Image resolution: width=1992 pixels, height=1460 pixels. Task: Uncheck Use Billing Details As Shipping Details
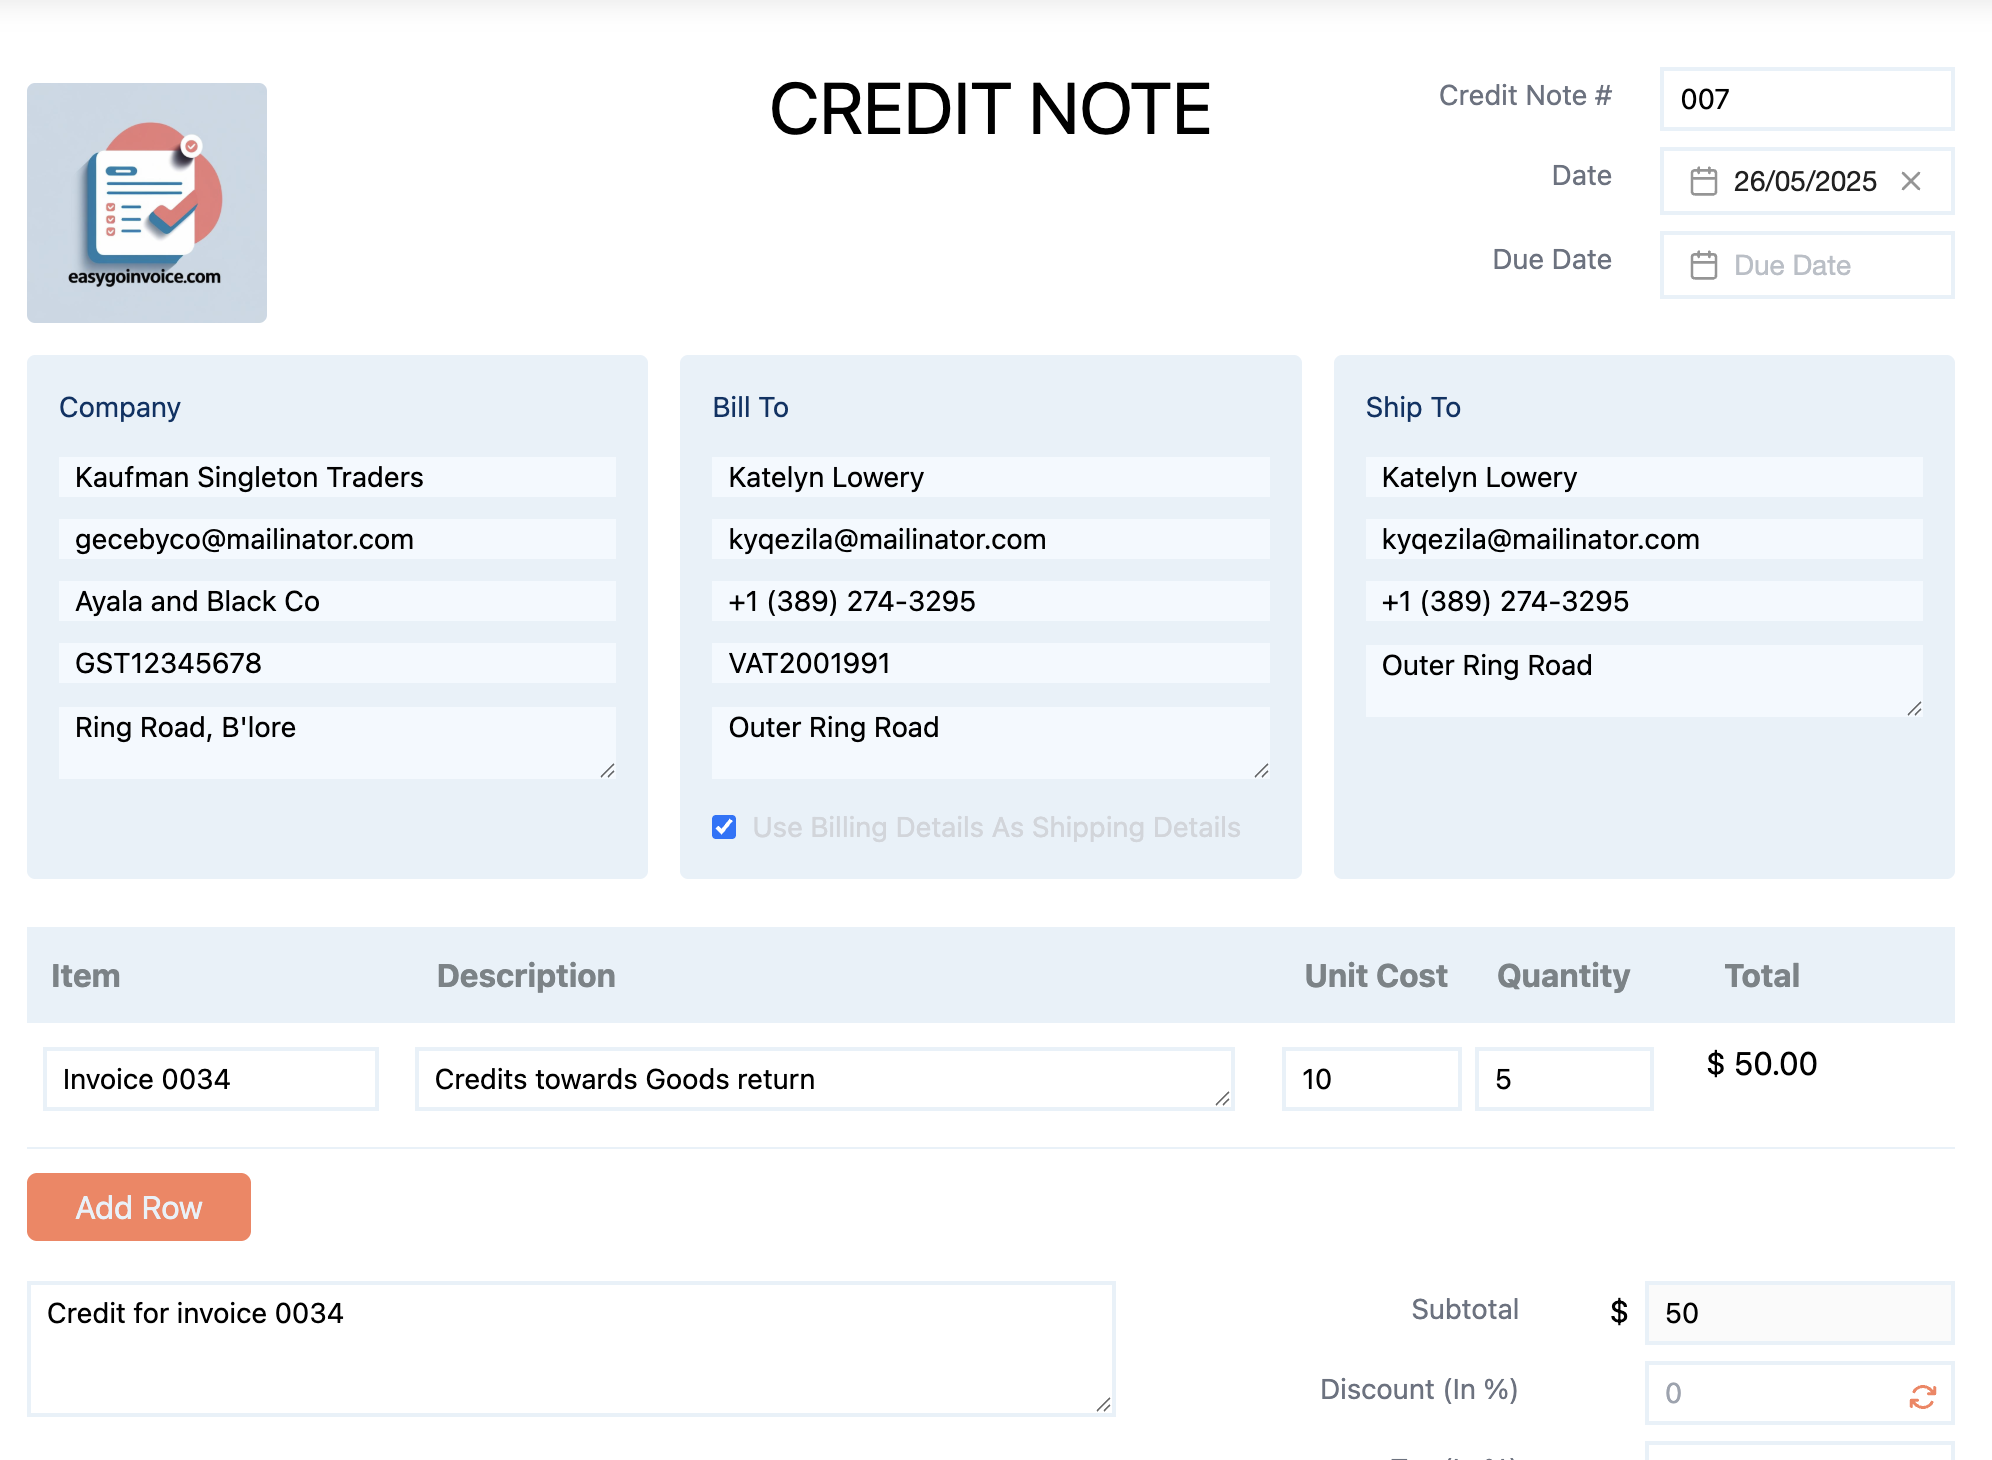point(724,827)
